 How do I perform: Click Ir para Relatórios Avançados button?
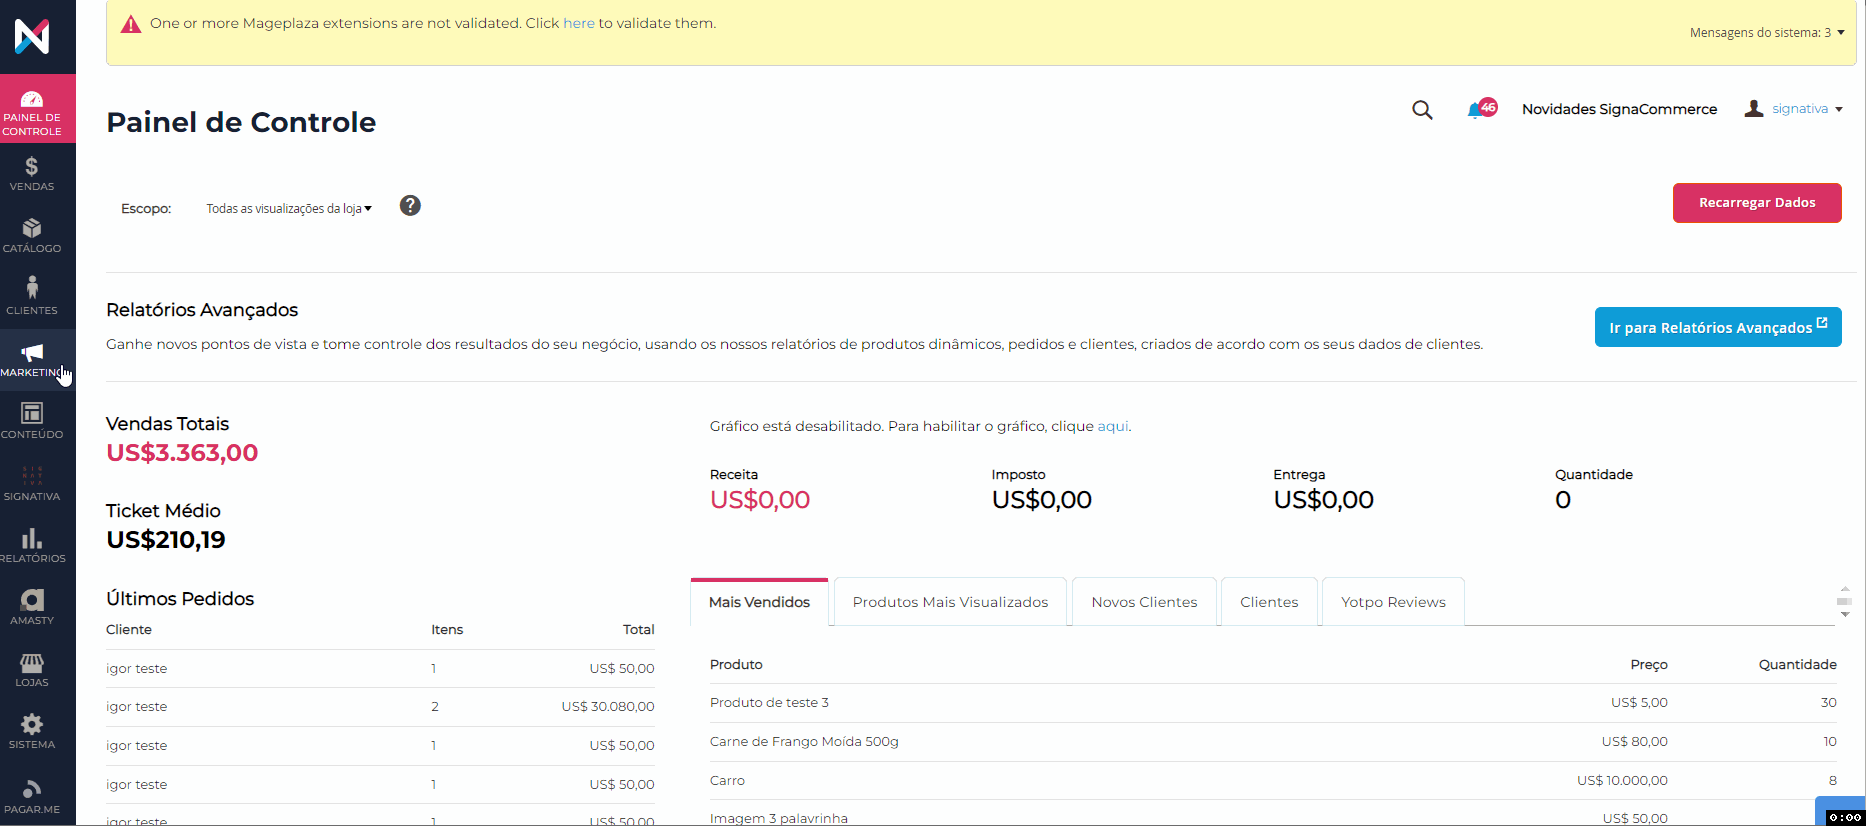(x=1717, y=328)
